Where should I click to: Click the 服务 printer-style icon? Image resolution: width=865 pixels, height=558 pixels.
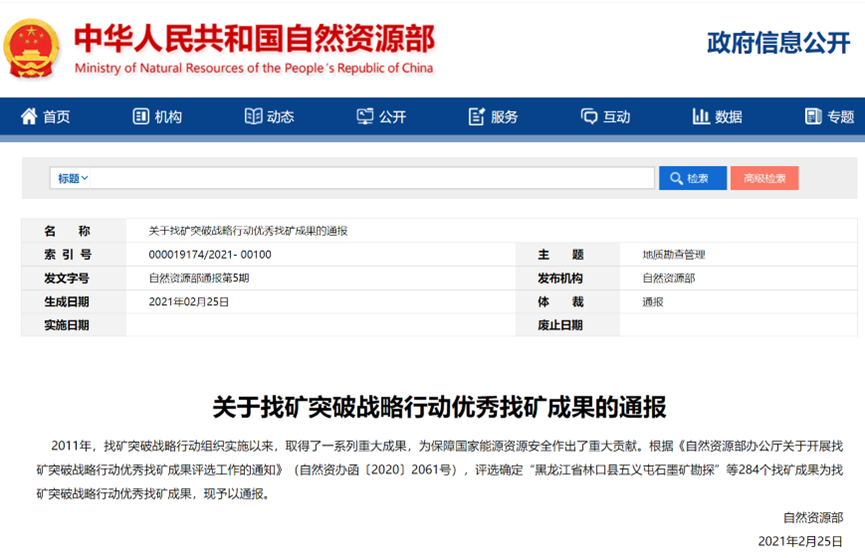[x=477, y=117]
